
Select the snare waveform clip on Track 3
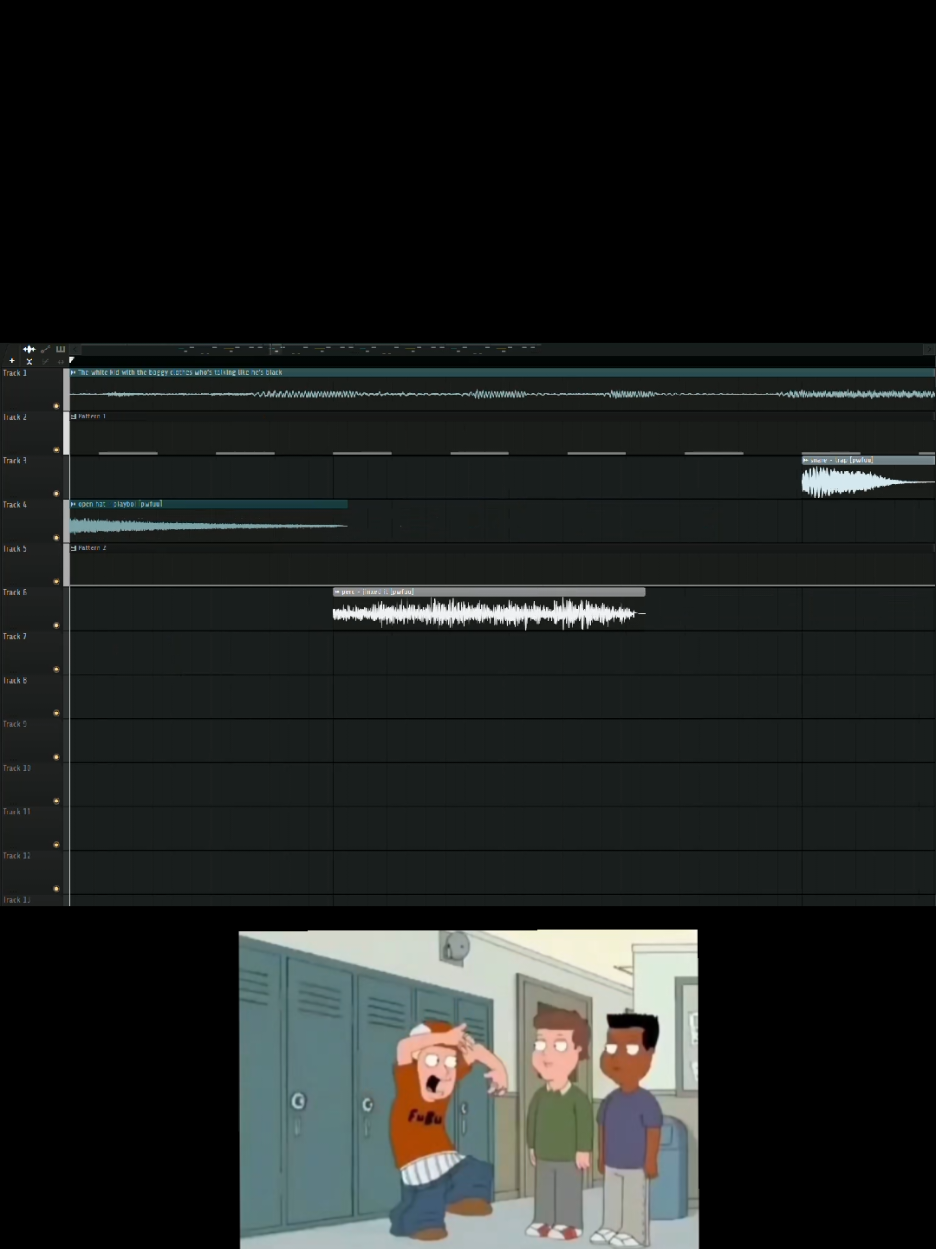(x=868, y=482)
